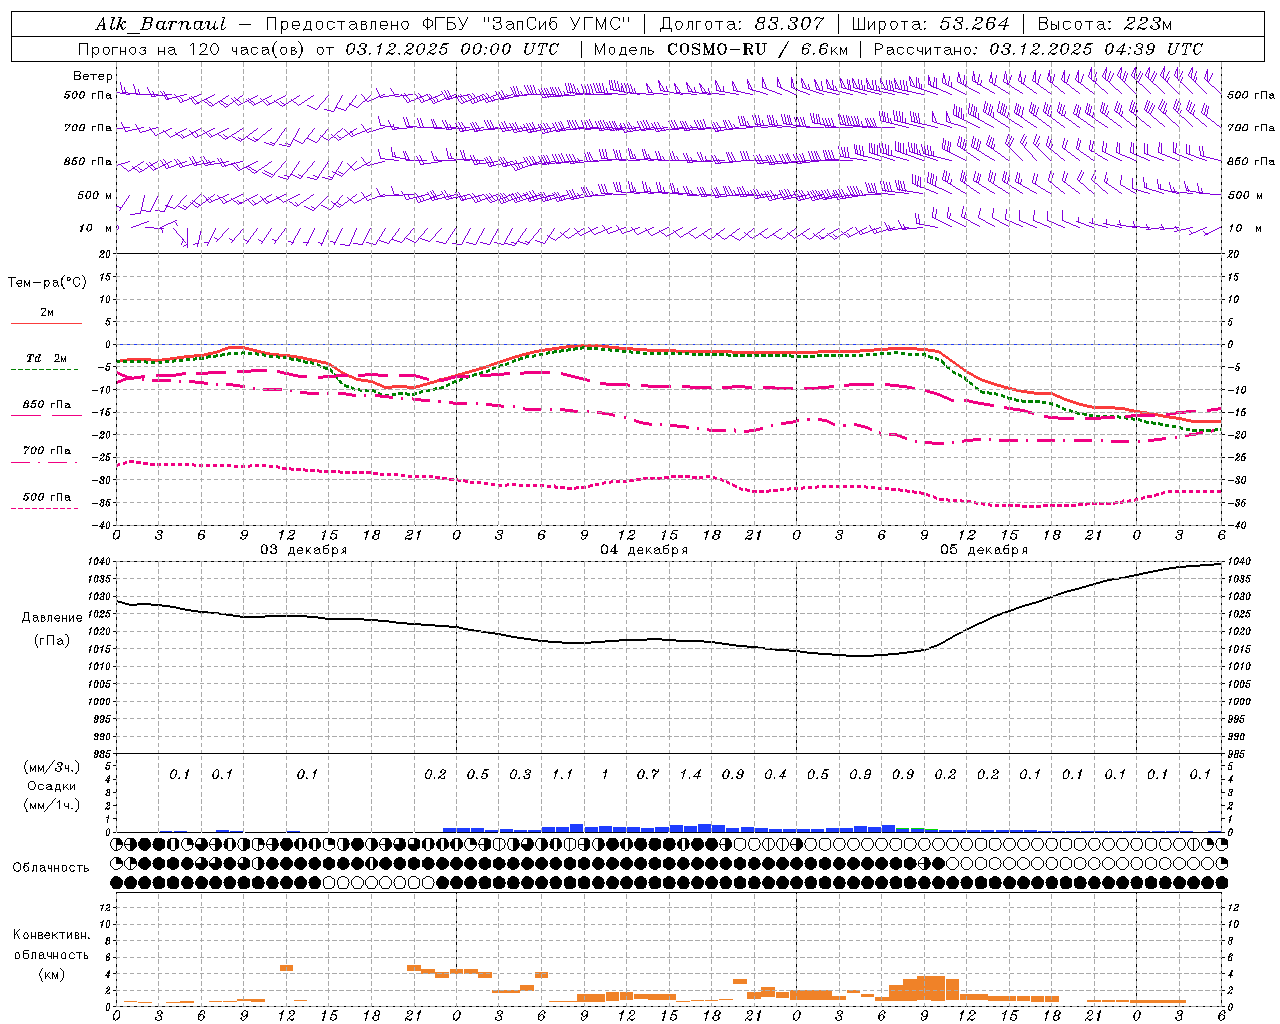Click the '(км)' unit under convective cloud label

[x=51, y=974]
